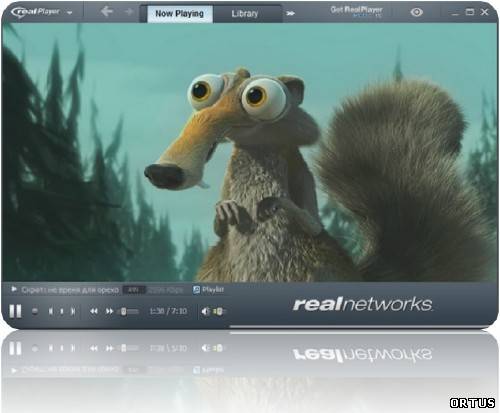Image resolution: width=500 pixels, height=413 pixels.
Task: Toggle the eye view mode icon
Action: click(417, 12)
